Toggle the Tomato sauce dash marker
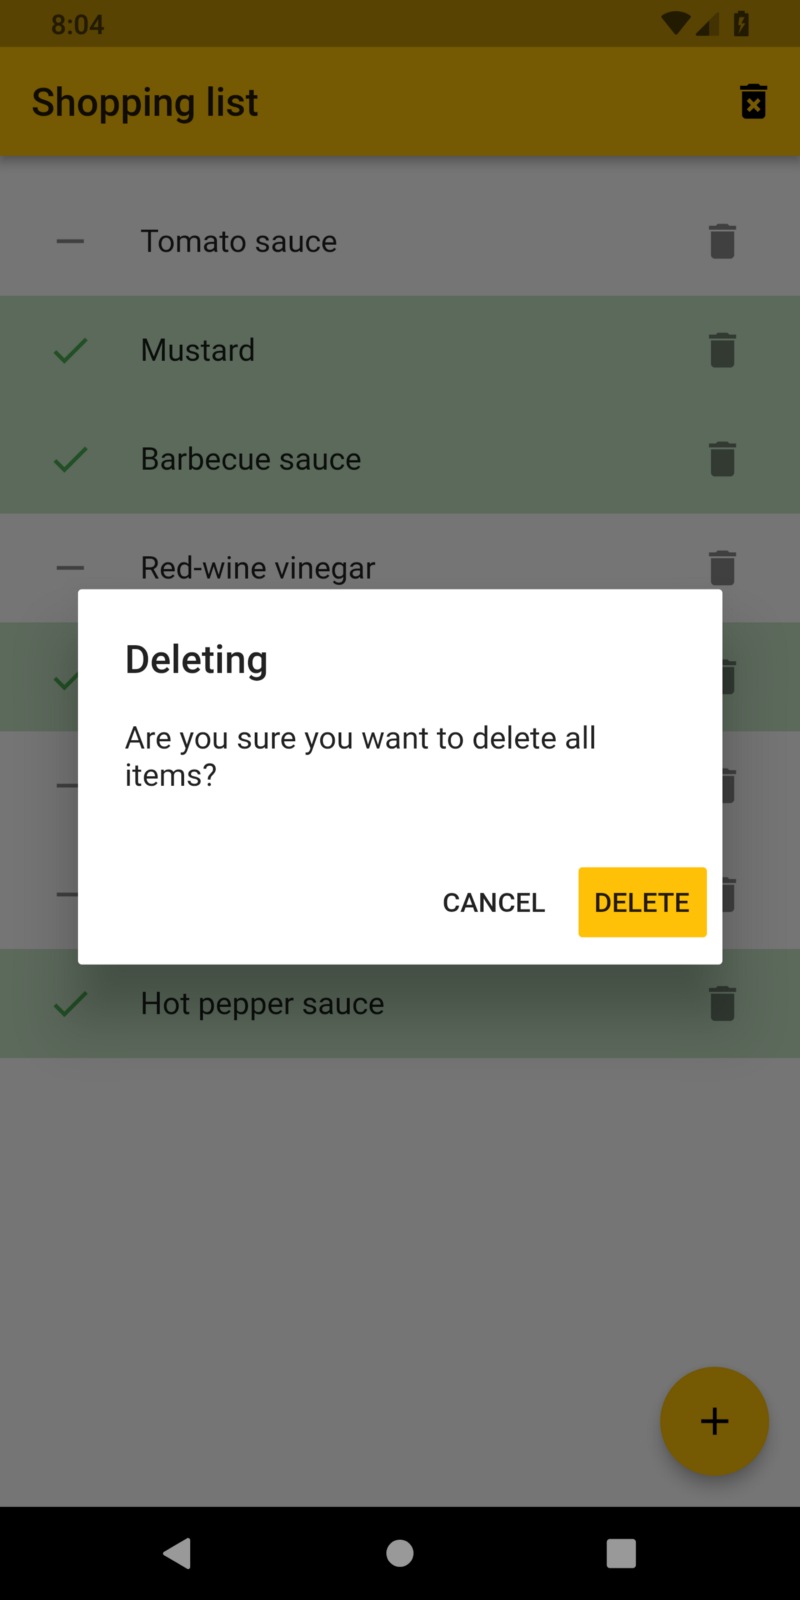 pos(70,241)
